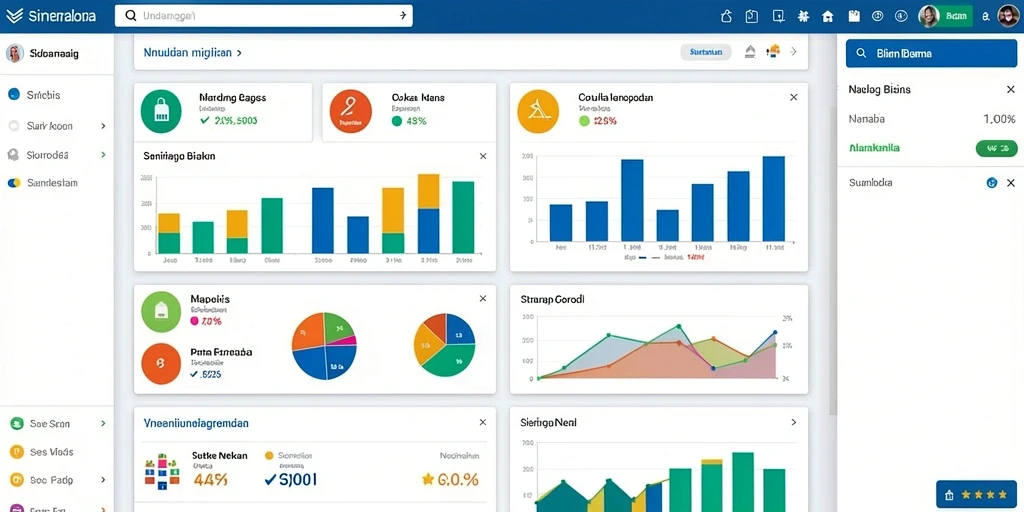Select the Sarlv koon radio option
The image size is (1024, 512).
coord(14,126)
